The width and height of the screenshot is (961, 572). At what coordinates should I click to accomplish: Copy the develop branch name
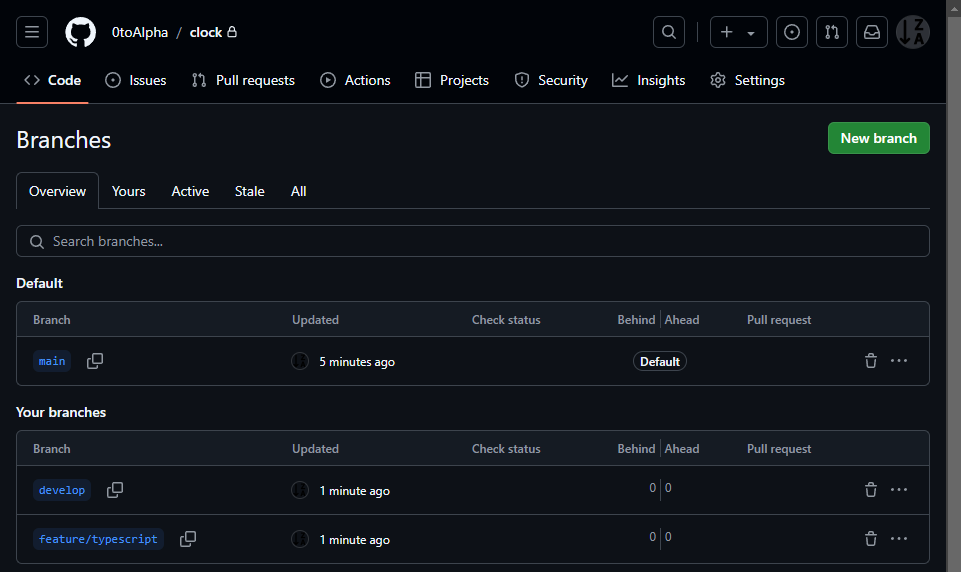click(115, 490)
